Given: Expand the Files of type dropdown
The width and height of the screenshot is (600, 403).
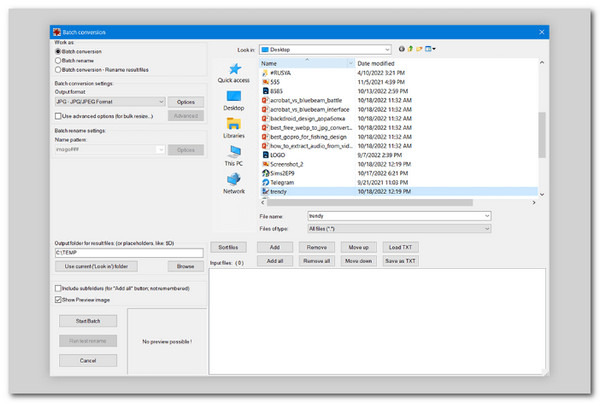Looking at the screenshot, I should click(486, 229).
